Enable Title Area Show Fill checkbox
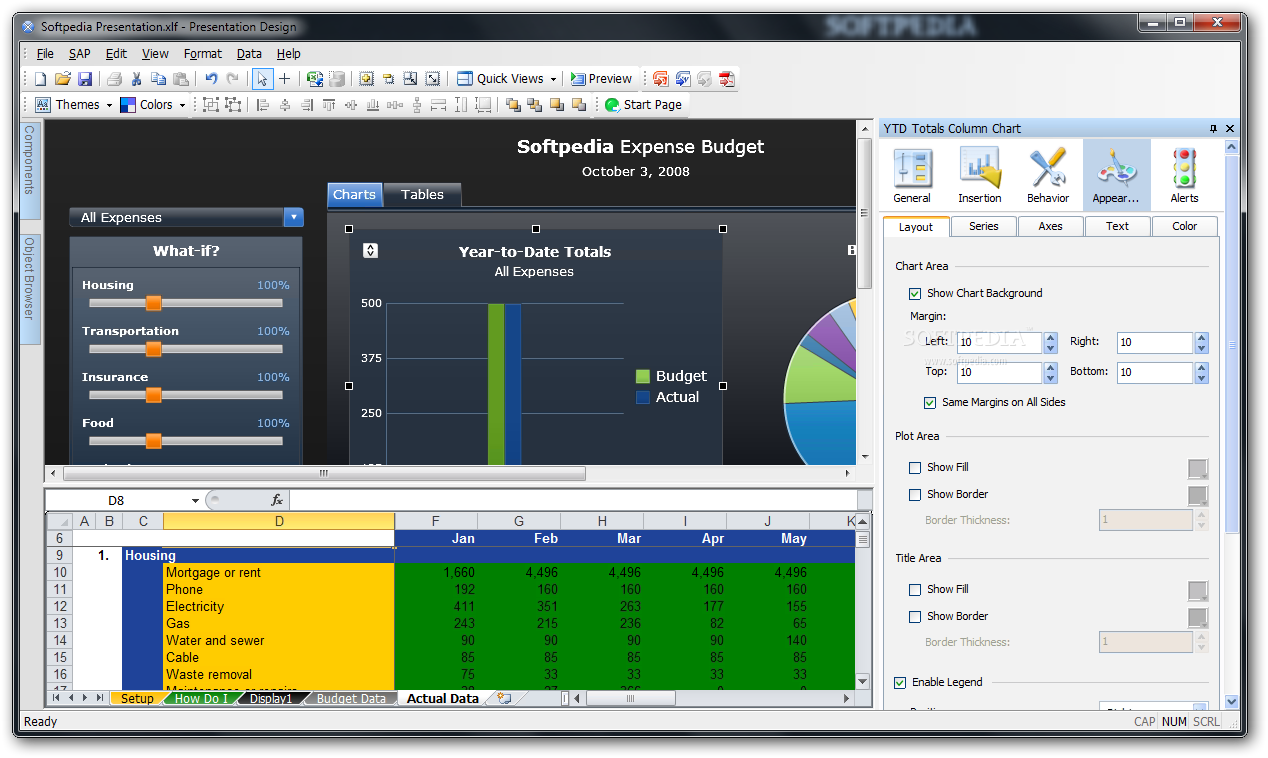This screenshot has height=758, width=1268. coord(915,589)
